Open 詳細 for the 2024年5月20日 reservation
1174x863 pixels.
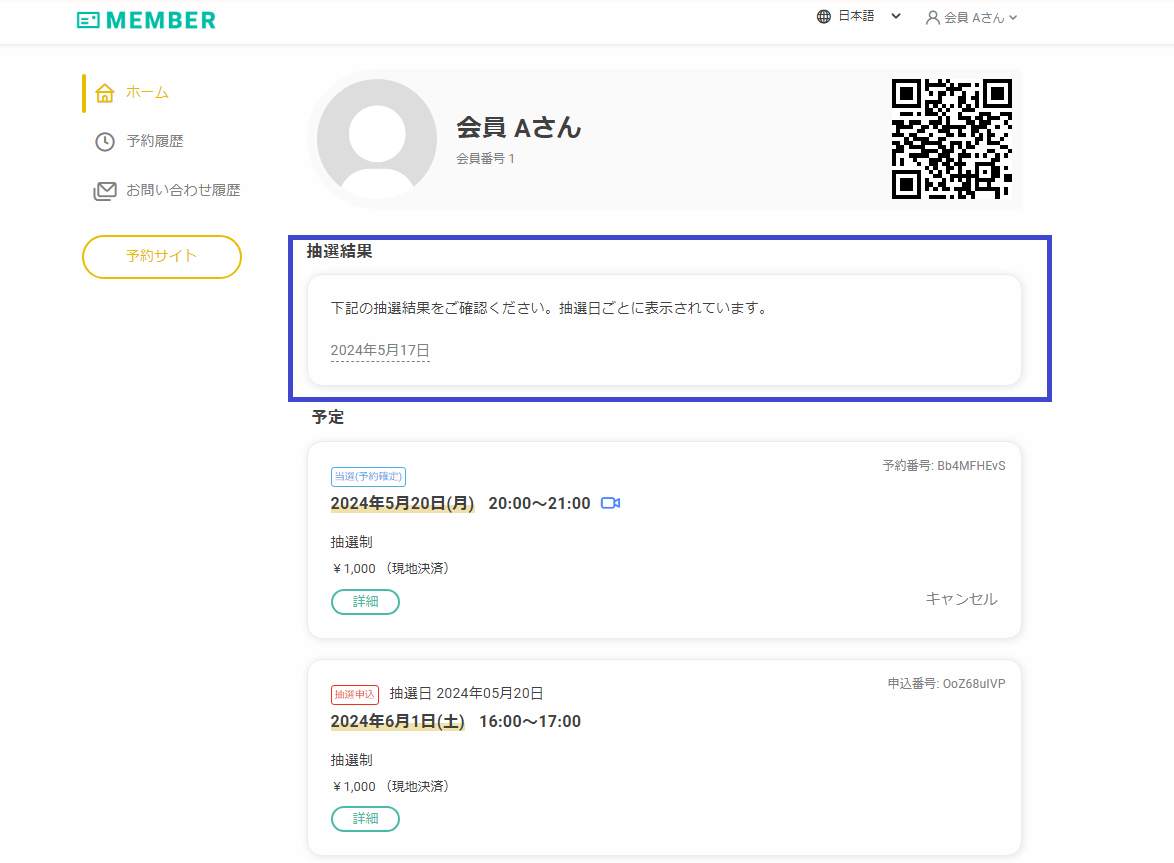365,602
